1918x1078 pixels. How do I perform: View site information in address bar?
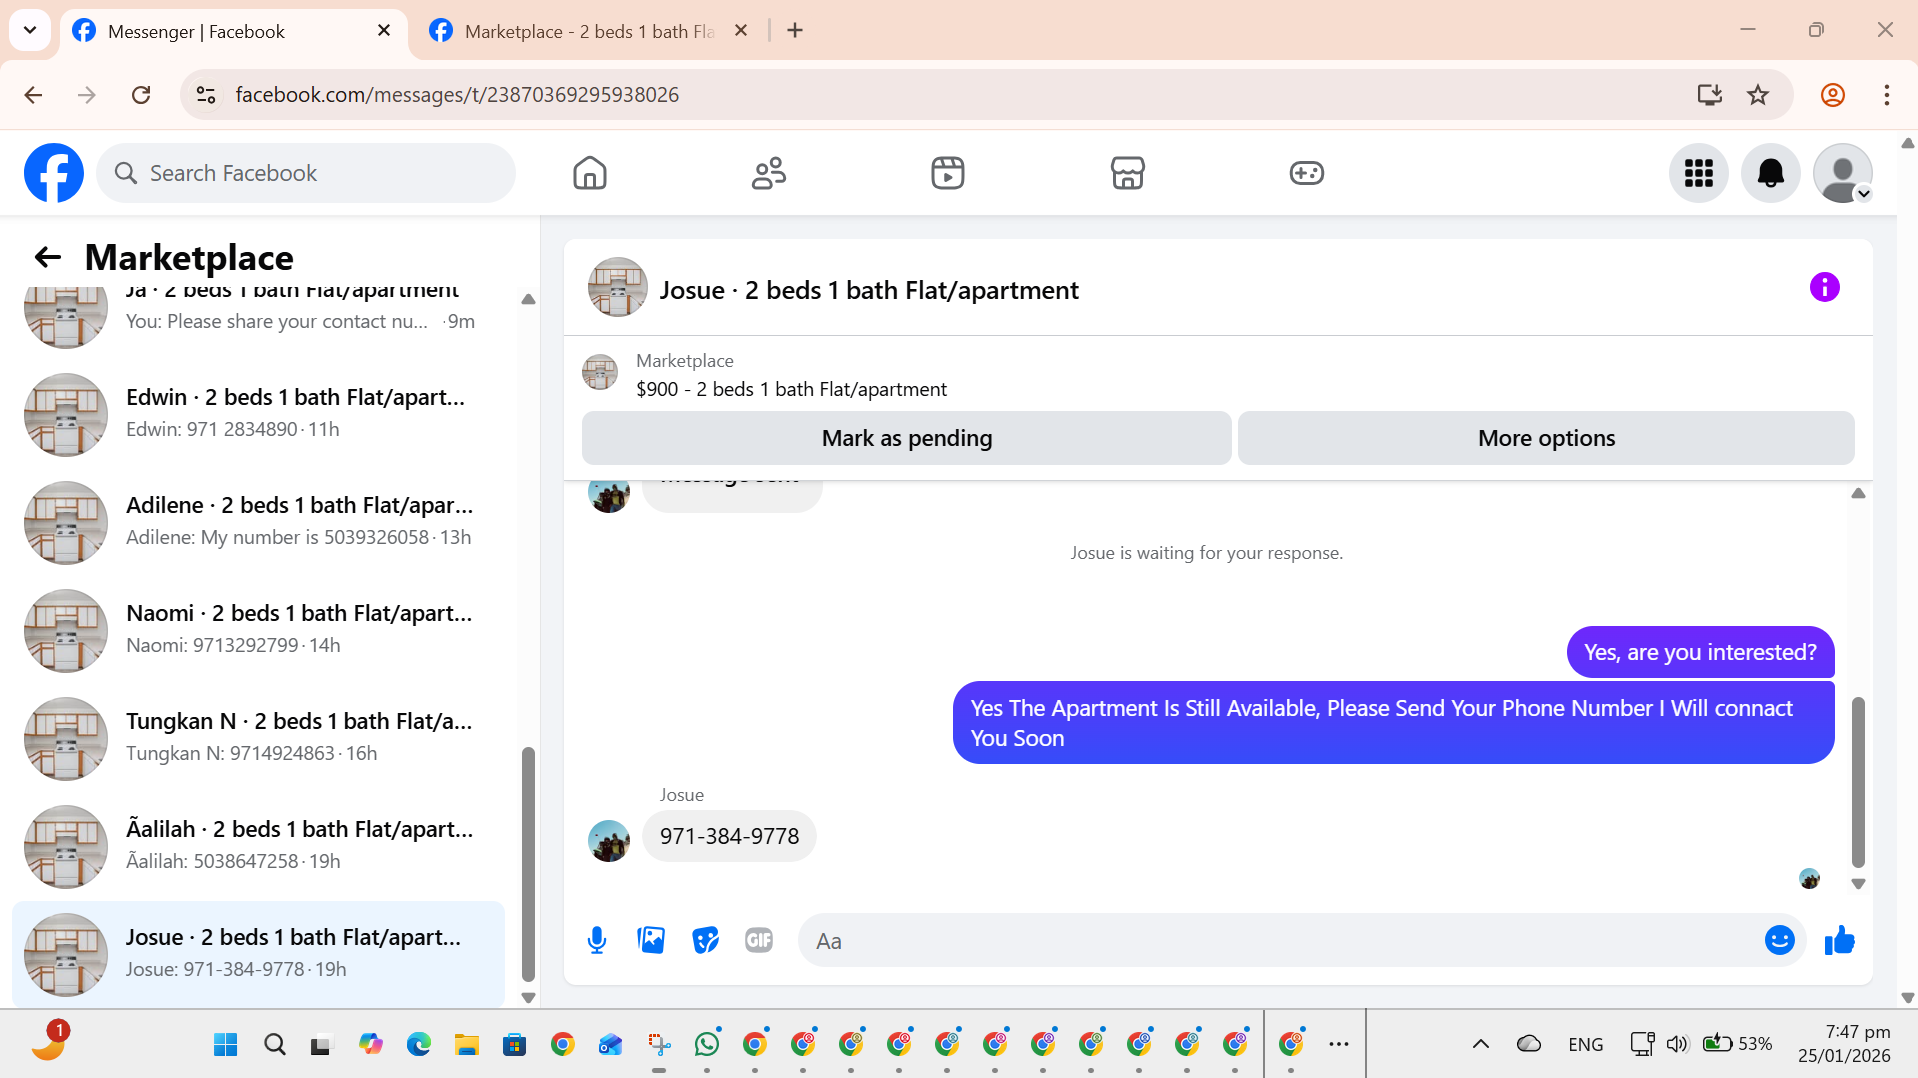point(206,95)
